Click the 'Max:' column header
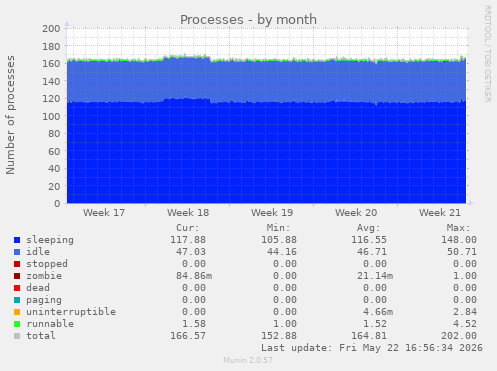497x371 pixels. click(x=458, y=228)
